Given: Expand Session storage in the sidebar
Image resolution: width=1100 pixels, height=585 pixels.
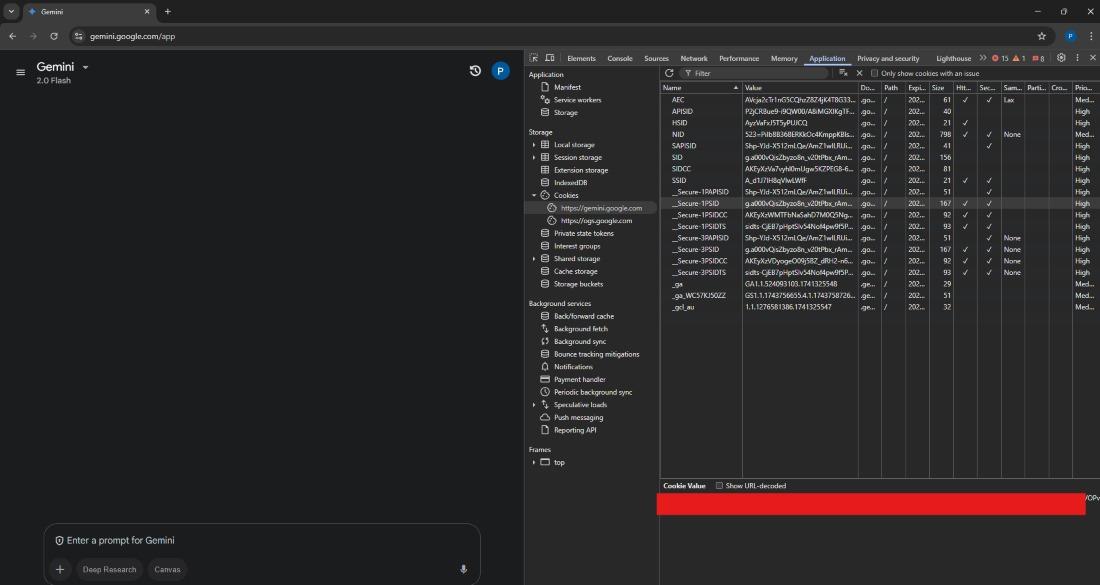Looking at the screenshot, I should click(534, 157).
